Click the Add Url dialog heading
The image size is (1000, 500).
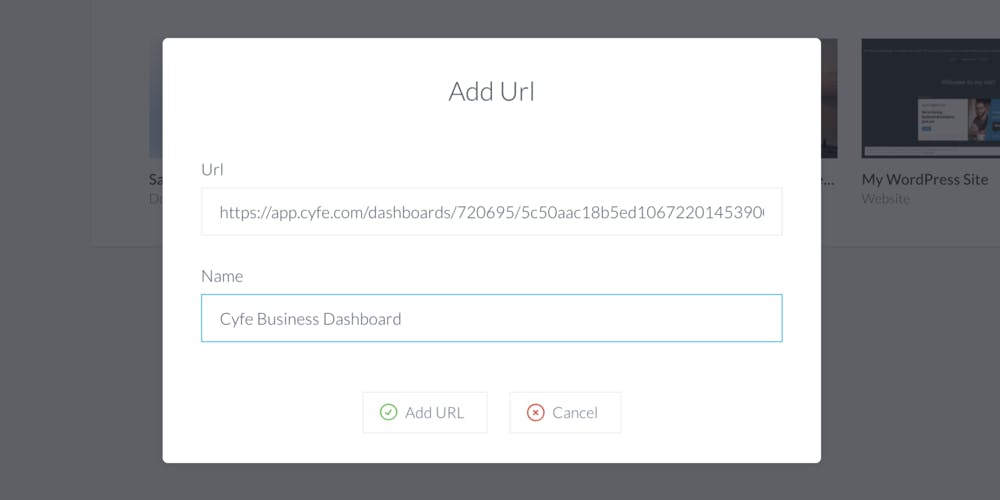[x=491, y=91]
